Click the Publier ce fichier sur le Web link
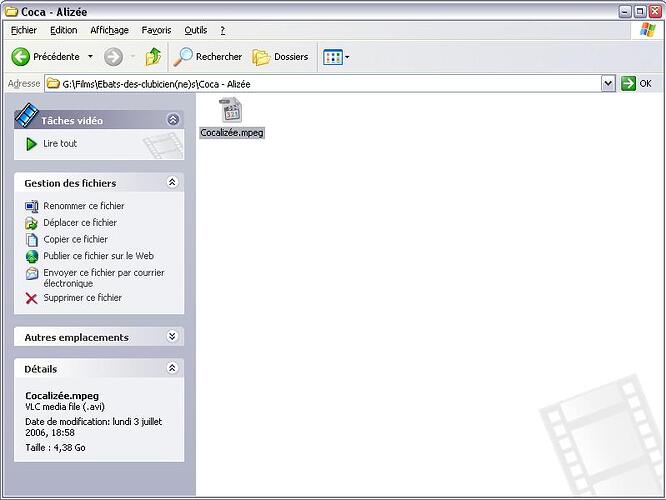This screenshot has width=666, height=500. [98, 256]
